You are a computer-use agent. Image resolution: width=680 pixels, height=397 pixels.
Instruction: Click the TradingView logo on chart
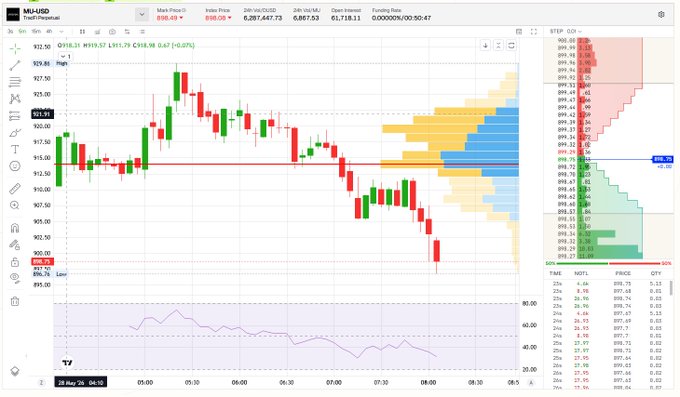point(67,362)
